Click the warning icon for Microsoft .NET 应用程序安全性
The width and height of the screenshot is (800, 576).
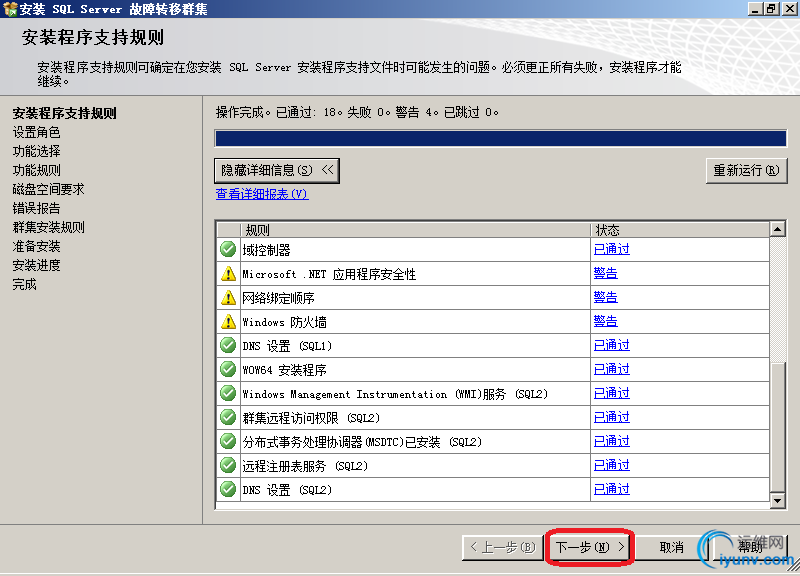pos(228,273)
